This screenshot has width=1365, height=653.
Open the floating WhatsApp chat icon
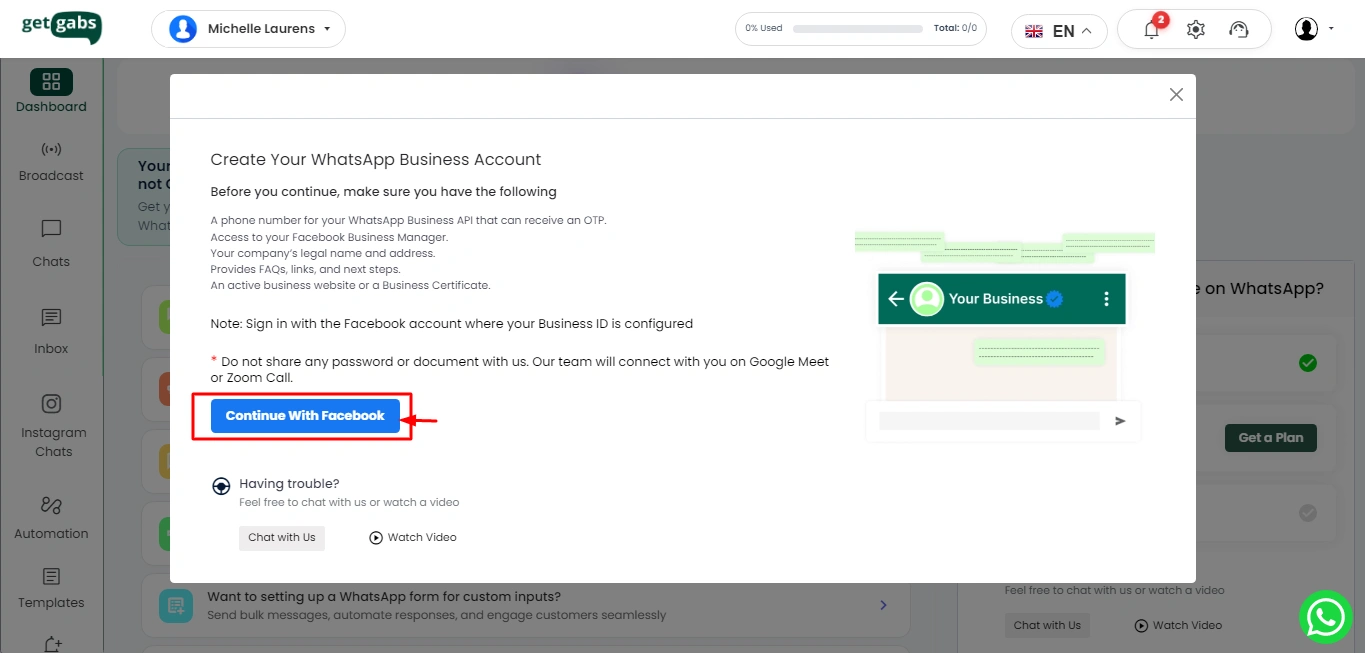(x=1325, y=617)
